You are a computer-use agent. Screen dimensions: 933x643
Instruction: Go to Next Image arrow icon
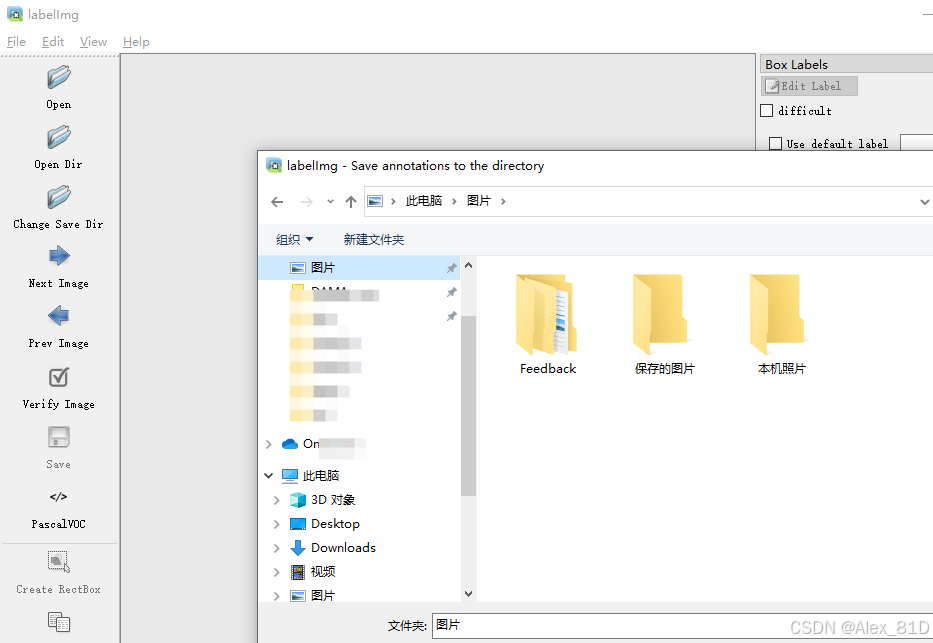[x=58, y=256]
